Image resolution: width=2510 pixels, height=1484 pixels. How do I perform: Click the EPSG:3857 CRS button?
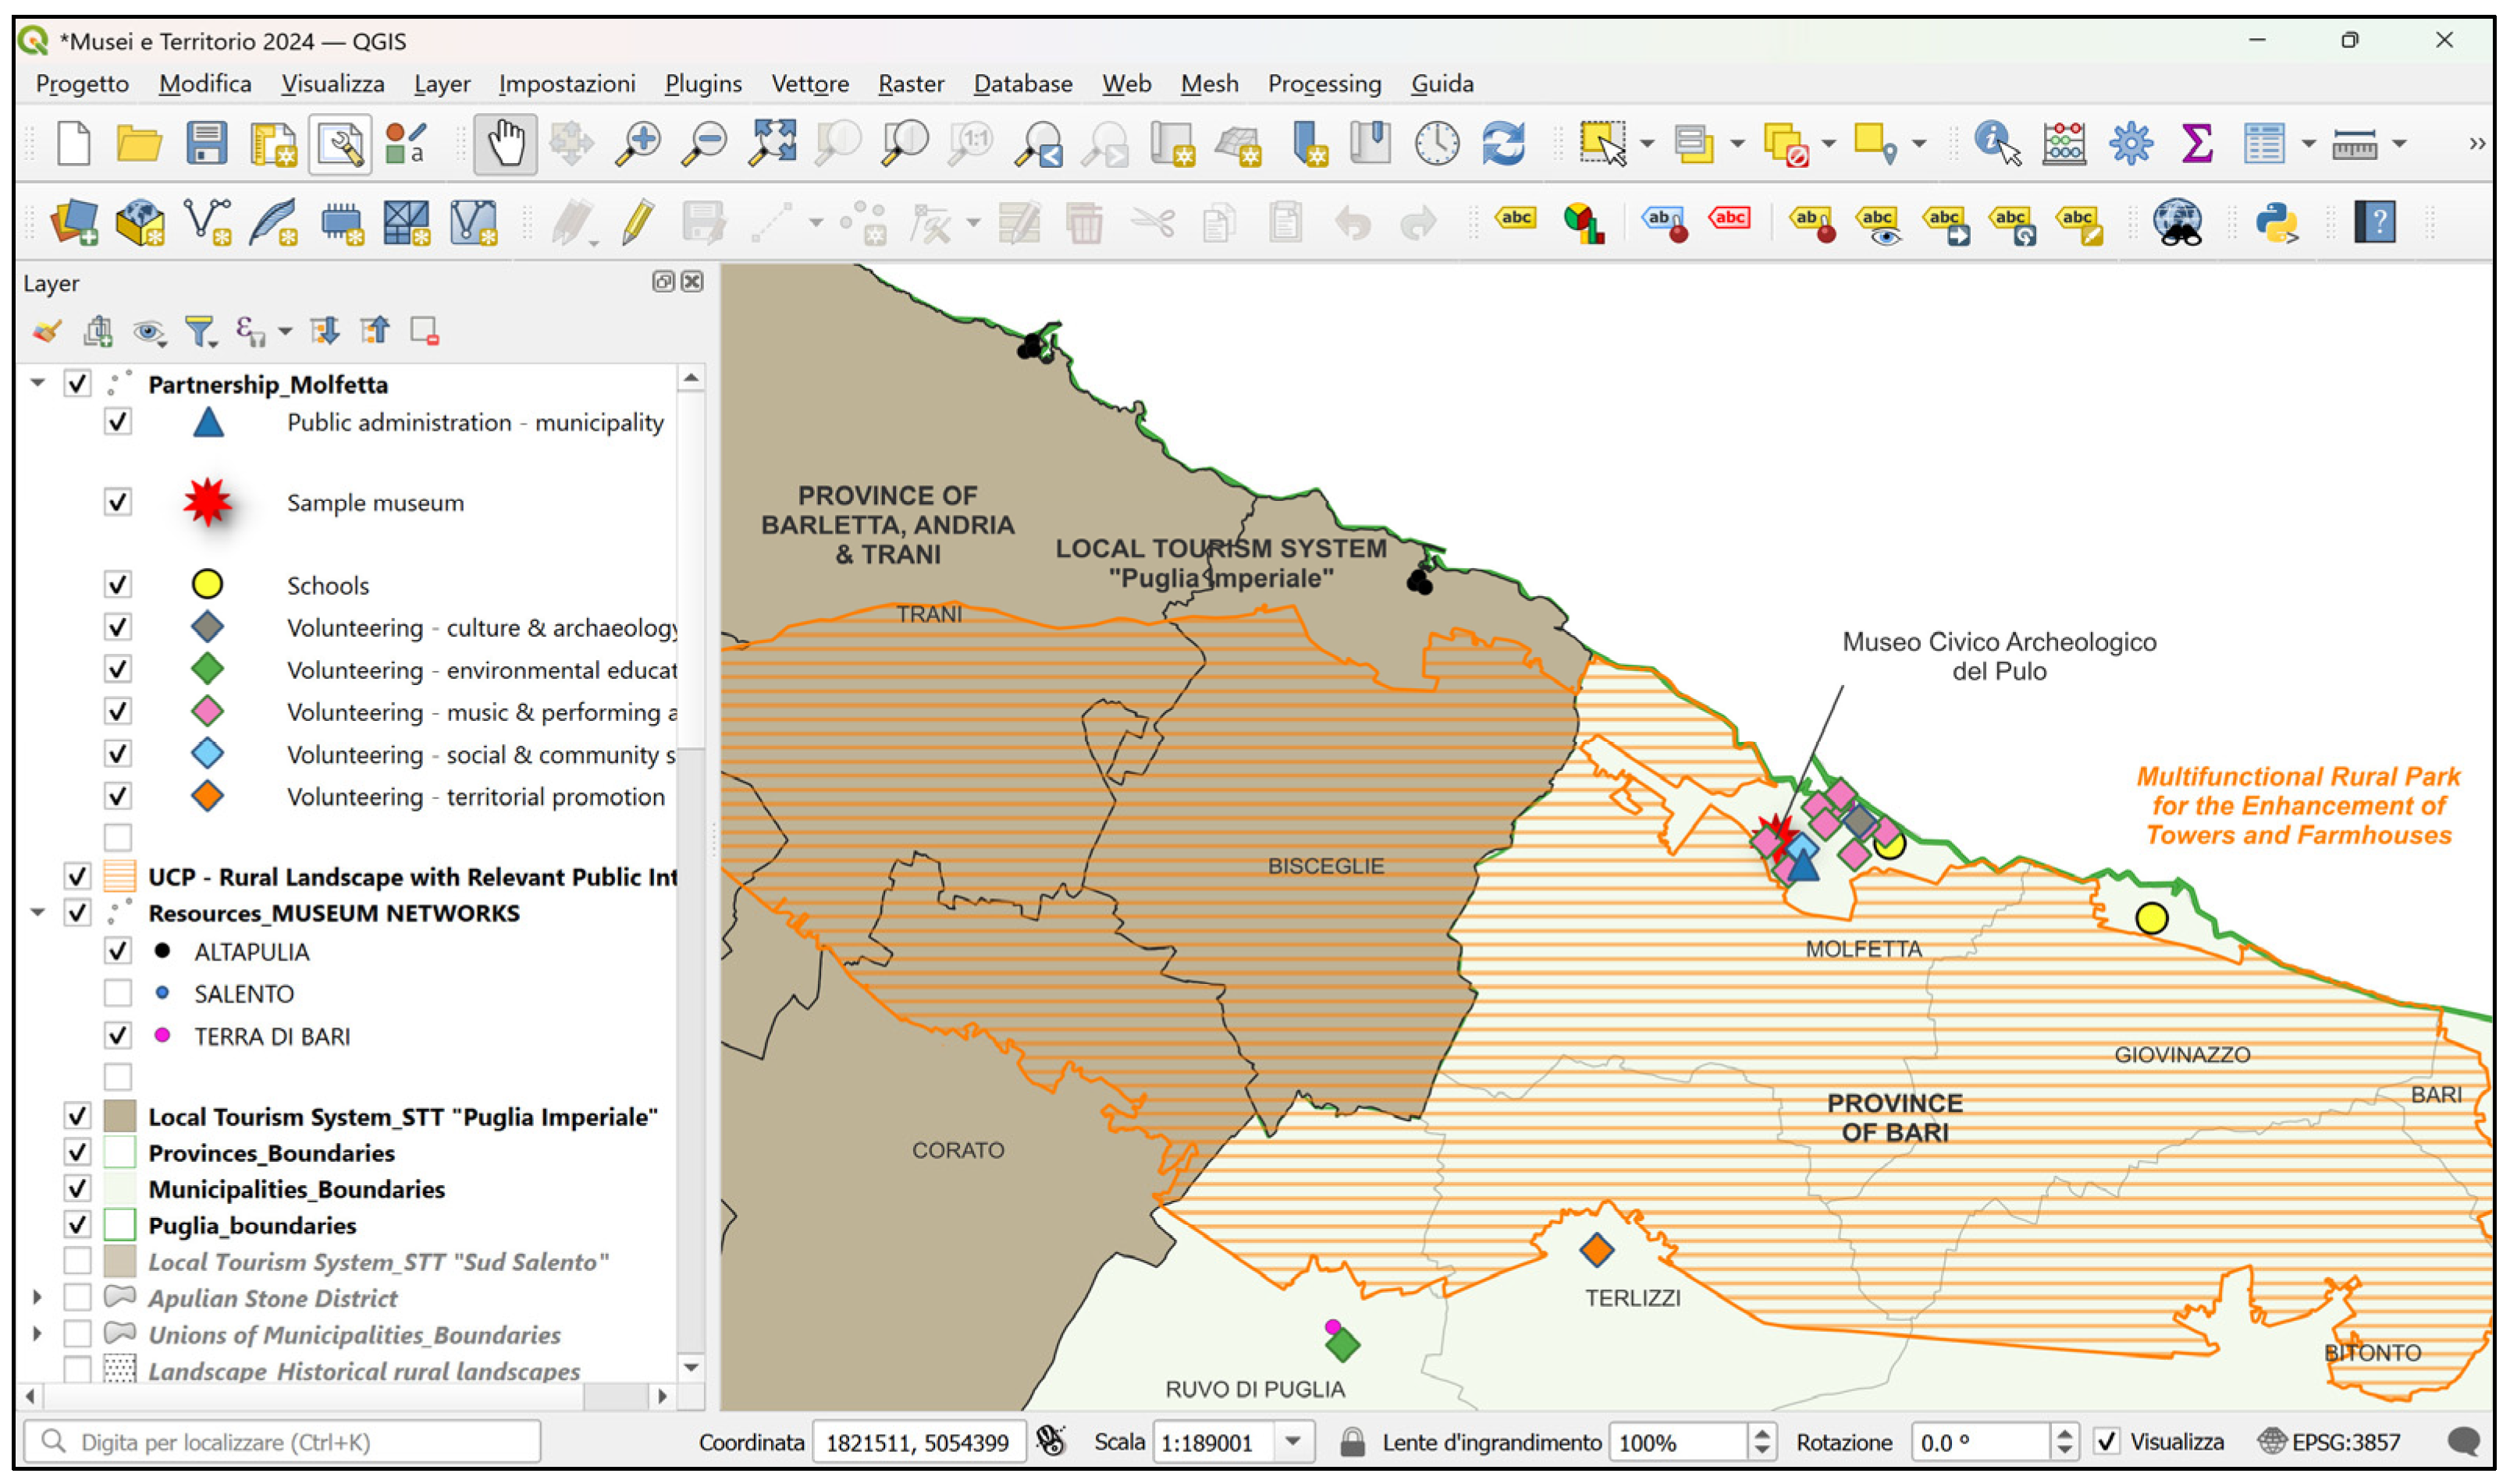2330,1442
